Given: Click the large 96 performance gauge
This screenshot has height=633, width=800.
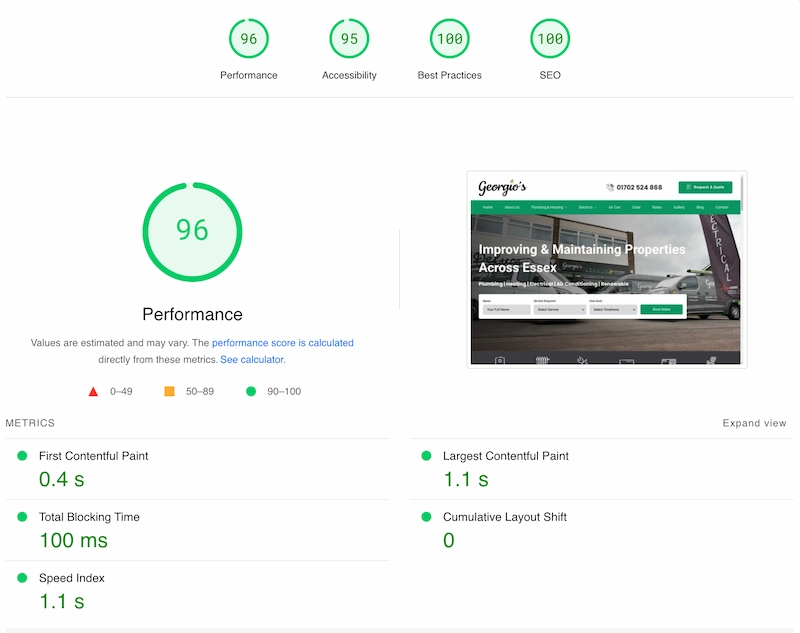Looking at the screenshot, I should [192, 232].
